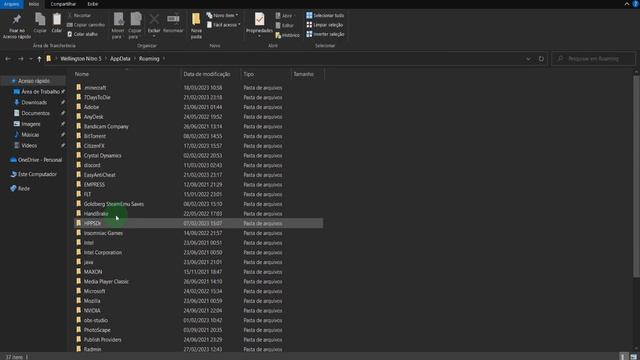Click Copiar caminho in ribbon

coord(86,25)
